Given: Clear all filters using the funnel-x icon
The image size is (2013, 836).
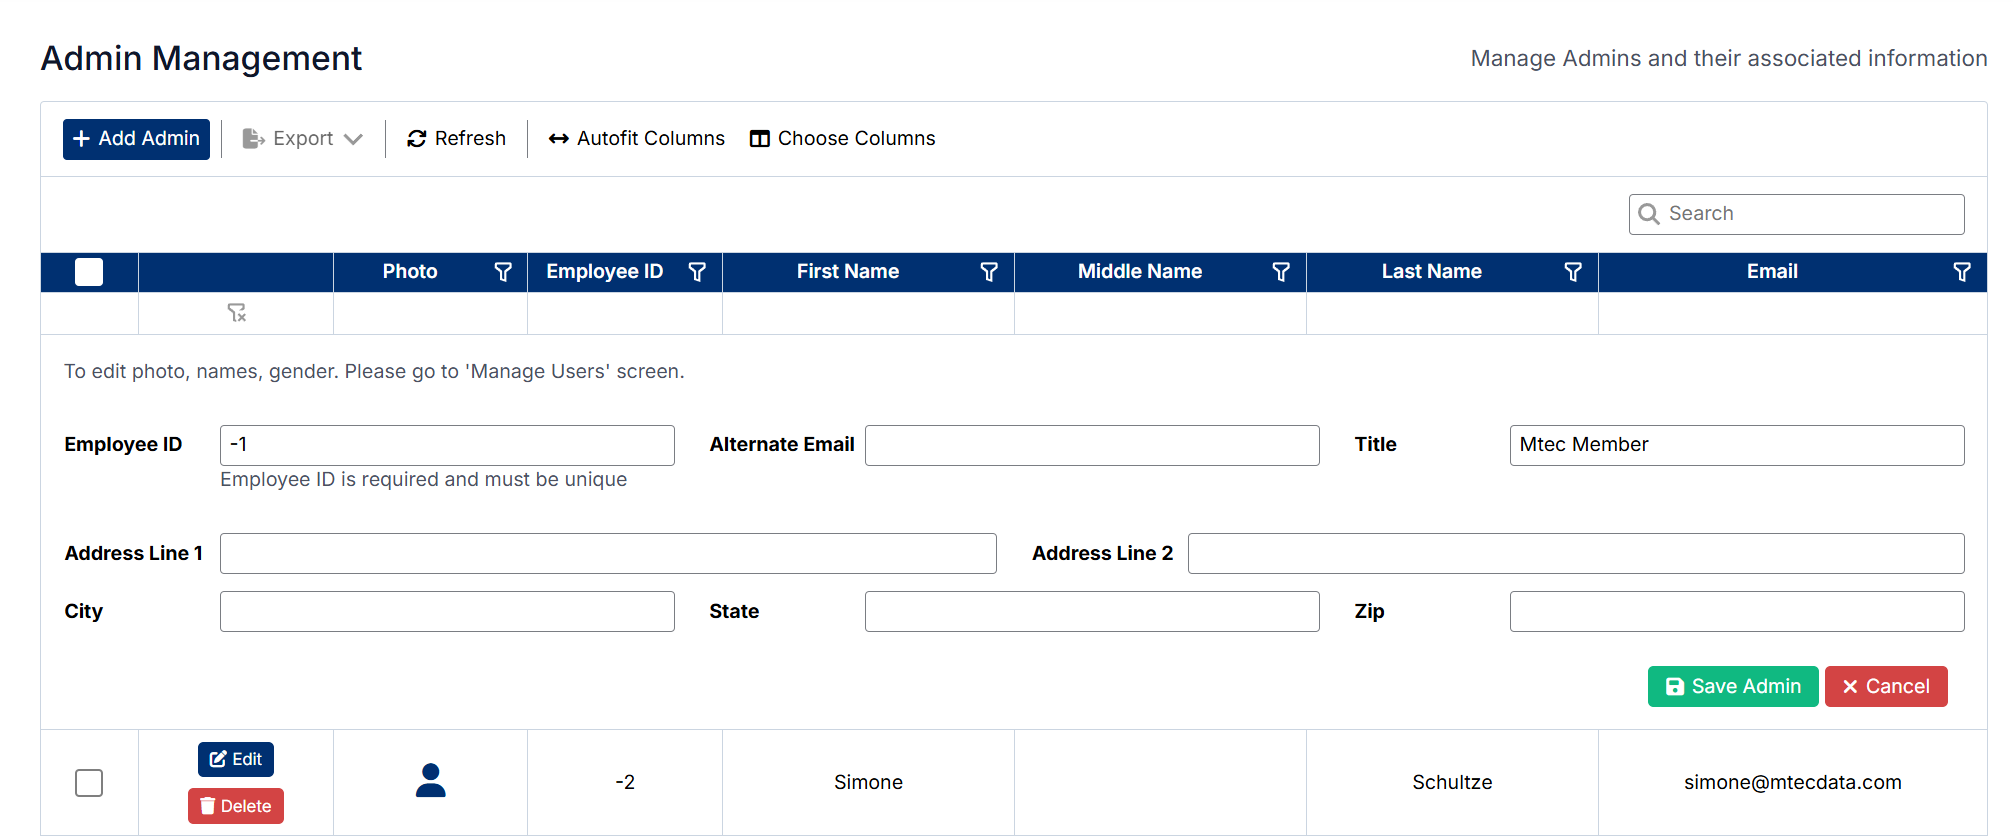Looking at the screenshot, I should [x=236, y=313].
